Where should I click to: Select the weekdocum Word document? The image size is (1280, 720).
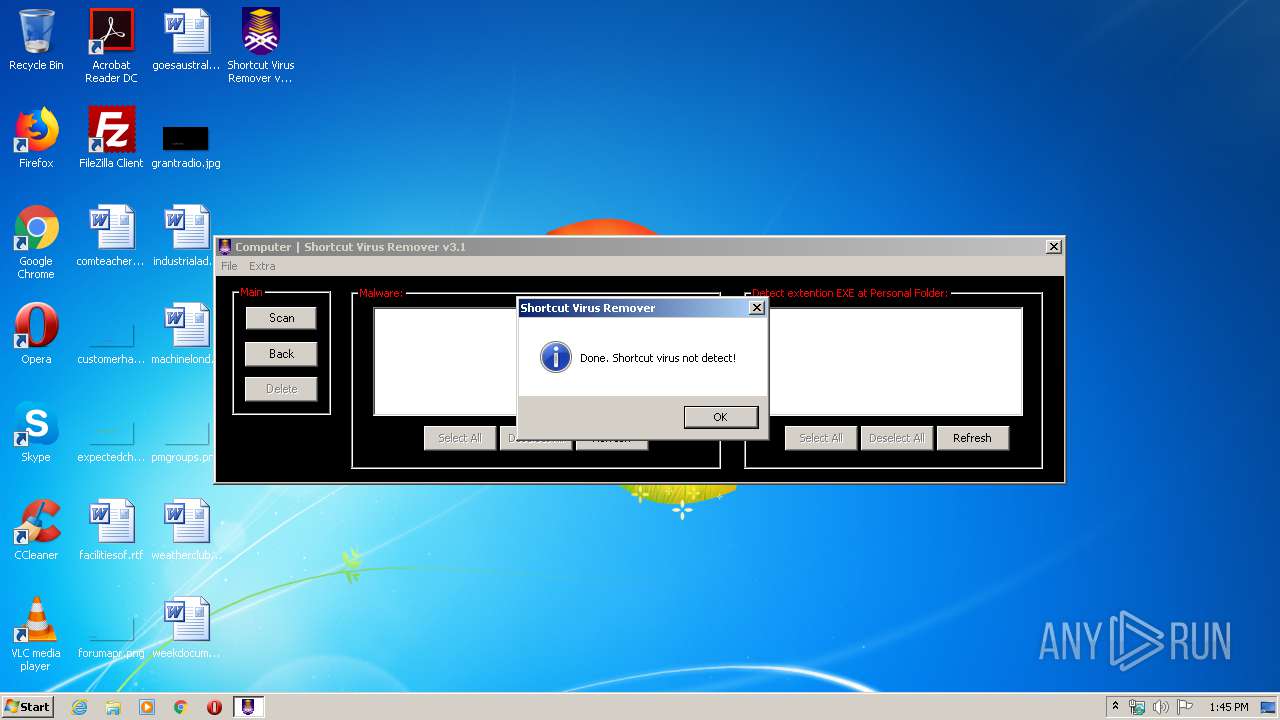pyautogui.click(x=186, y=628)
